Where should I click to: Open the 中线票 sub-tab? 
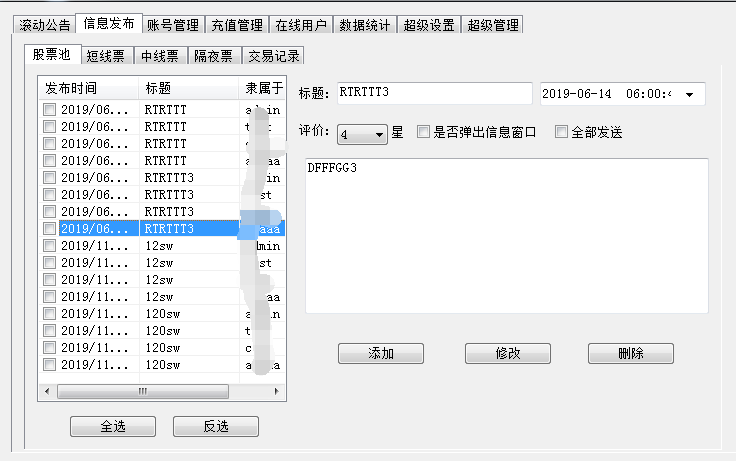(x=160, y=56)
